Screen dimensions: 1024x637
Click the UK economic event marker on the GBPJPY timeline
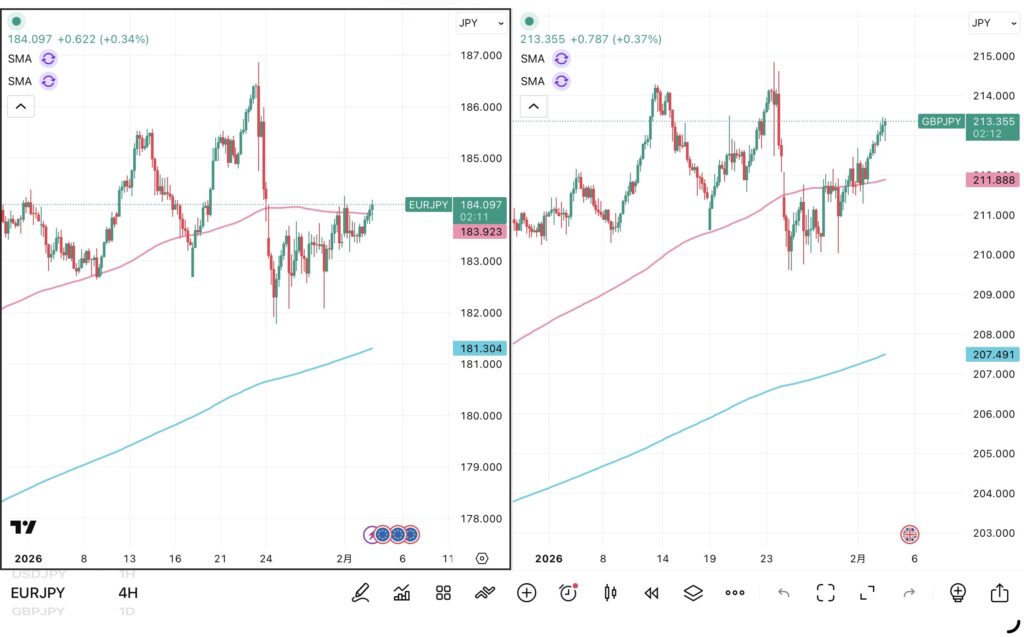(910, 534)
